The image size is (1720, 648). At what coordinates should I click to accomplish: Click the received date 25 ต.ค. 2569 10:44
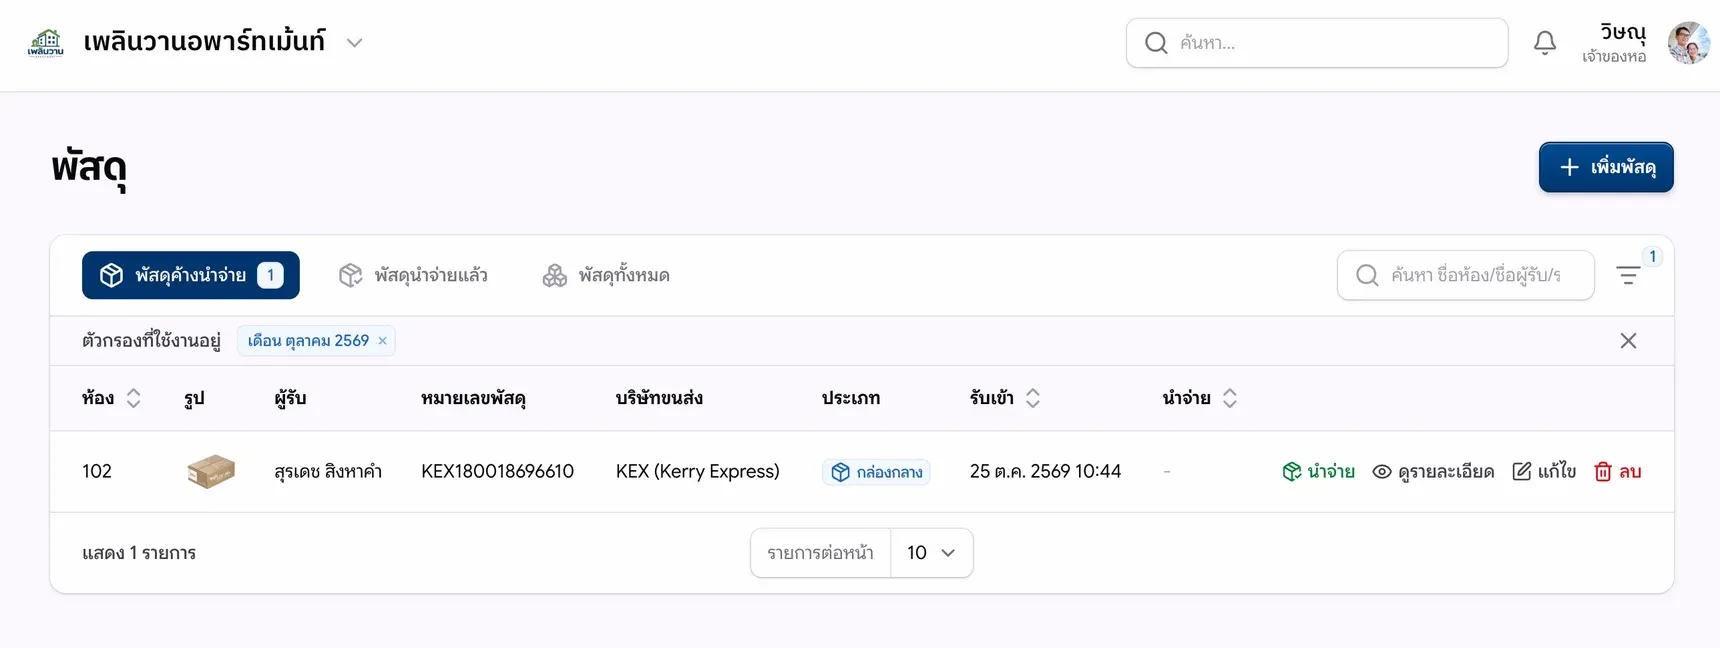pyautogui.click(x=1045, y=471)
